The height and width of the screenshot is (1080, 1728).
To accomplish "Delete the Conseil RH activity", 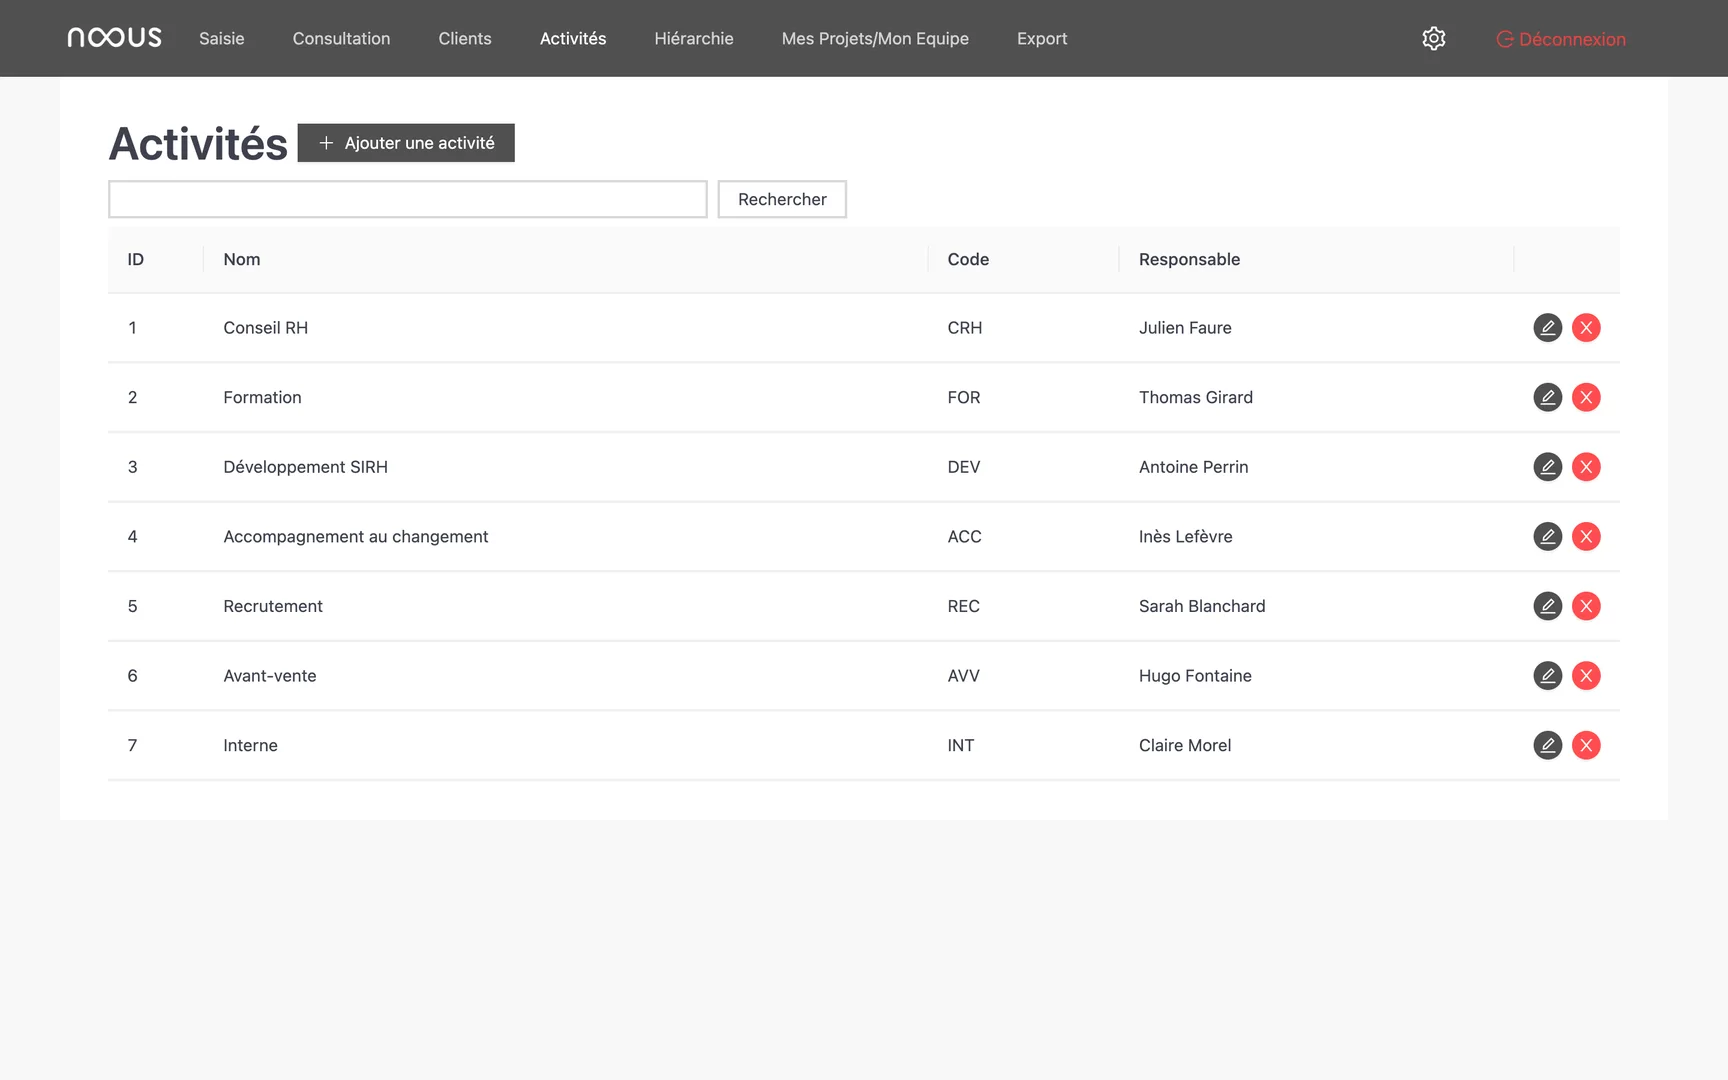I will [1586, 328].
